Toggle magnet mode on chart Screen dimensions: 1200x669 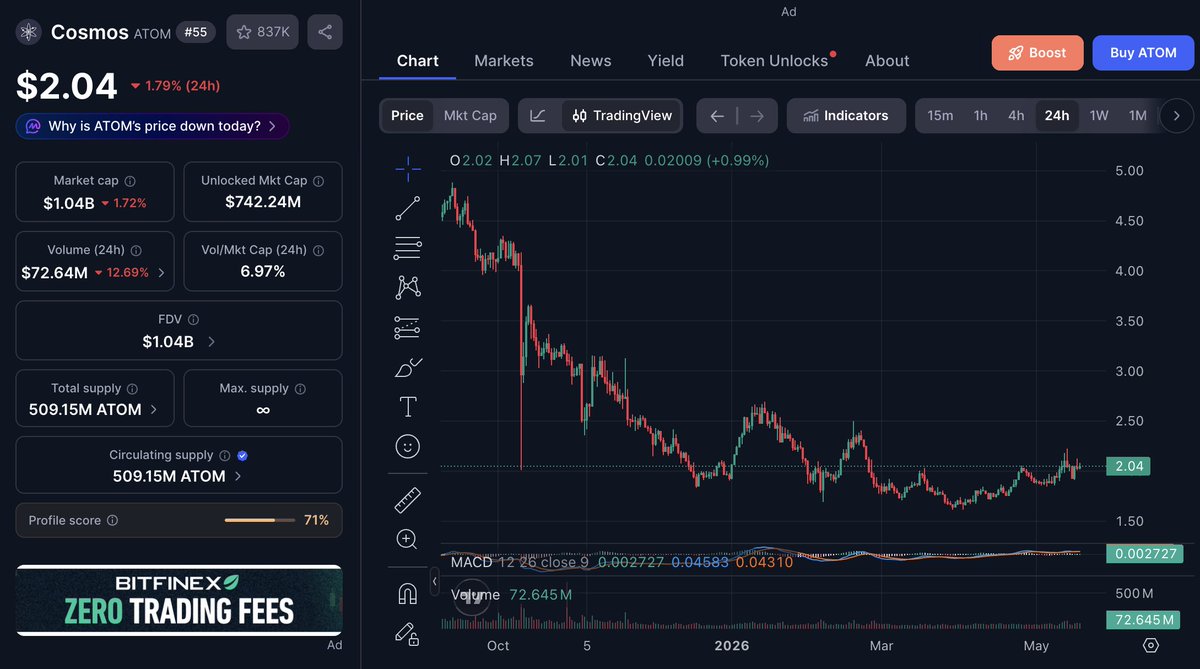[x=407, y=593]
